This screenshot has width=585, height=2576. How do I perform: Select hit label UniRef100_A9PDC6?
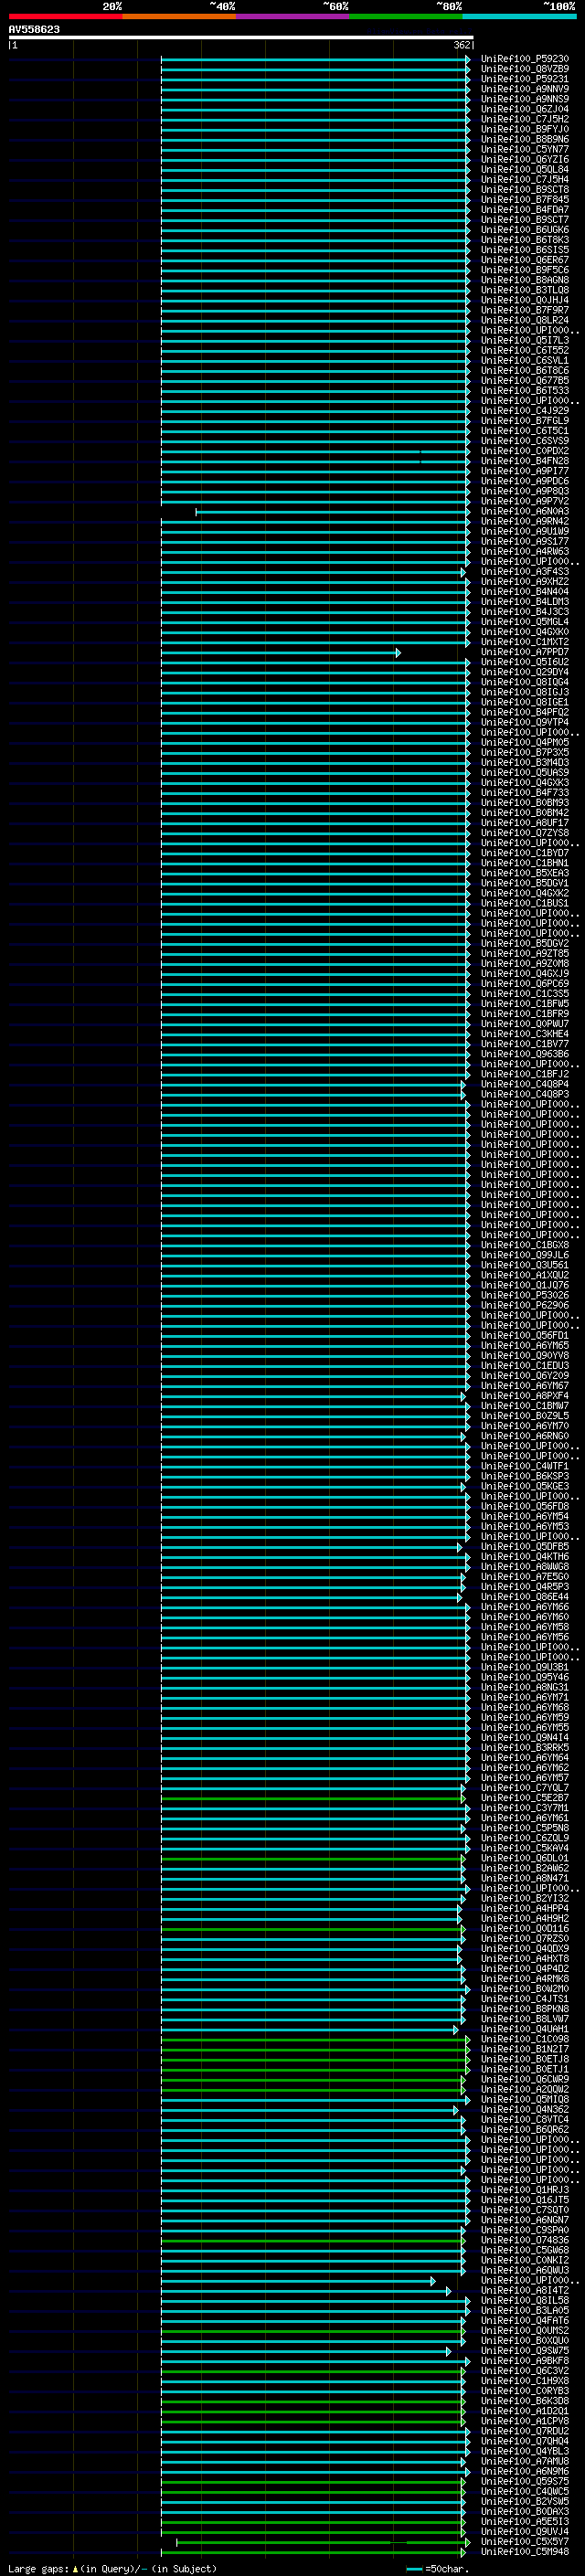[x=524, y=481]
